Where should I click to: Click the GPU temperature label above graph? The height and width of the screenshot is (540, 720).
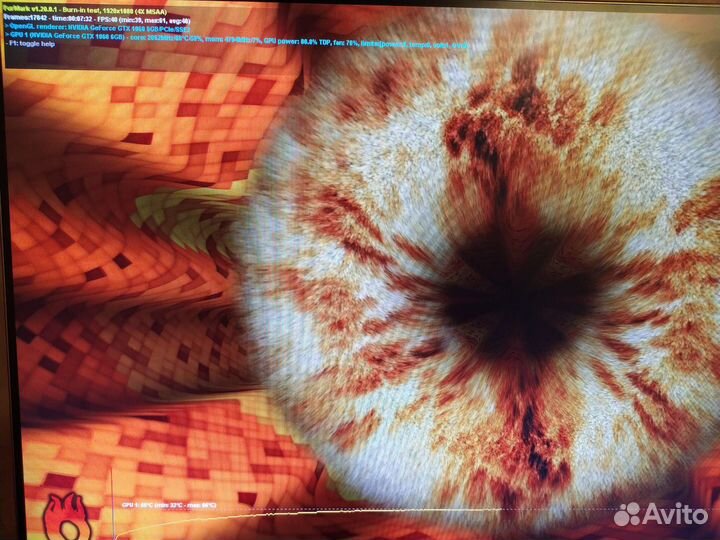coord(168,505)
